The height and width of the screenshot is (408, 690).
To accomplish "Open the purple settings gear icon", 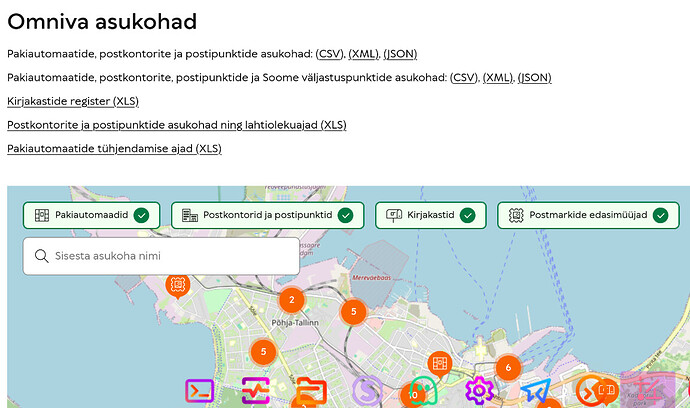I will tap(479, 390).
